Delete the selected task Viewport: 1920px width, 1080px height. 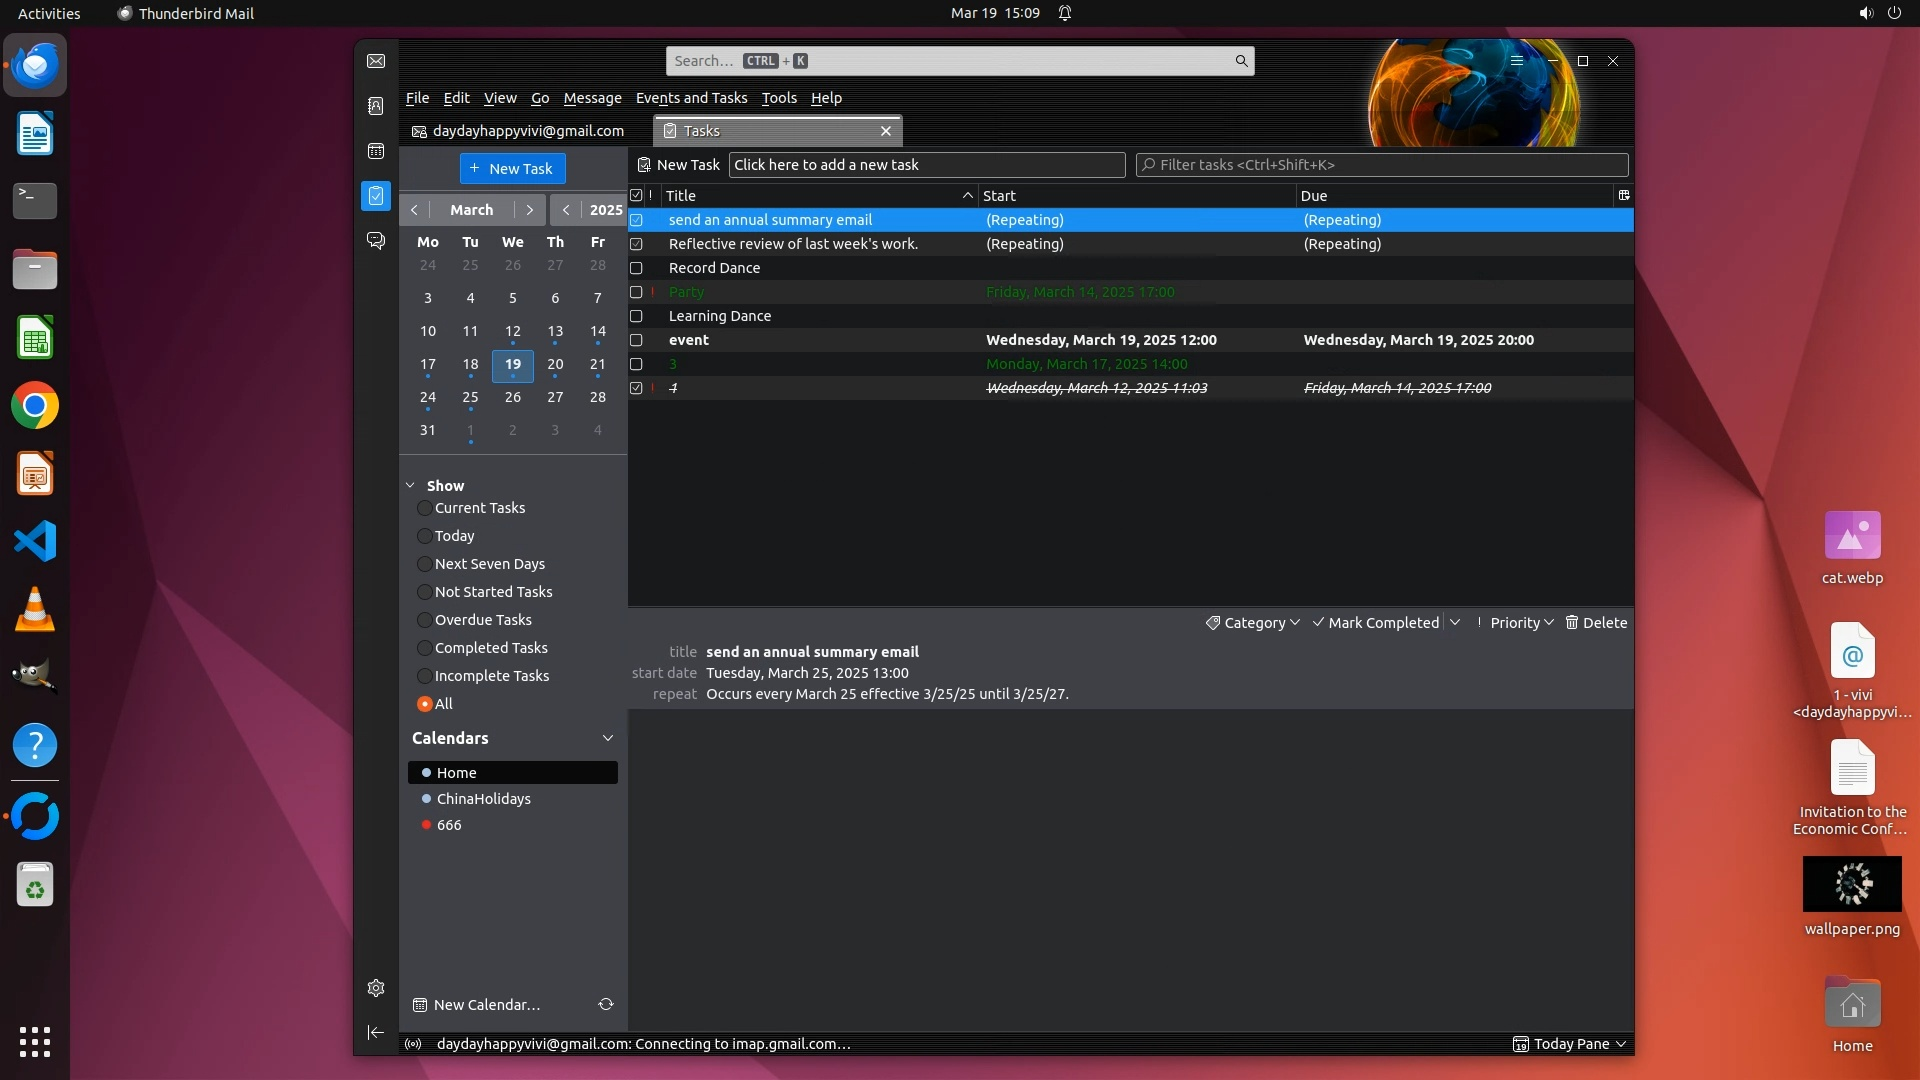click(x=1596, y=622)
